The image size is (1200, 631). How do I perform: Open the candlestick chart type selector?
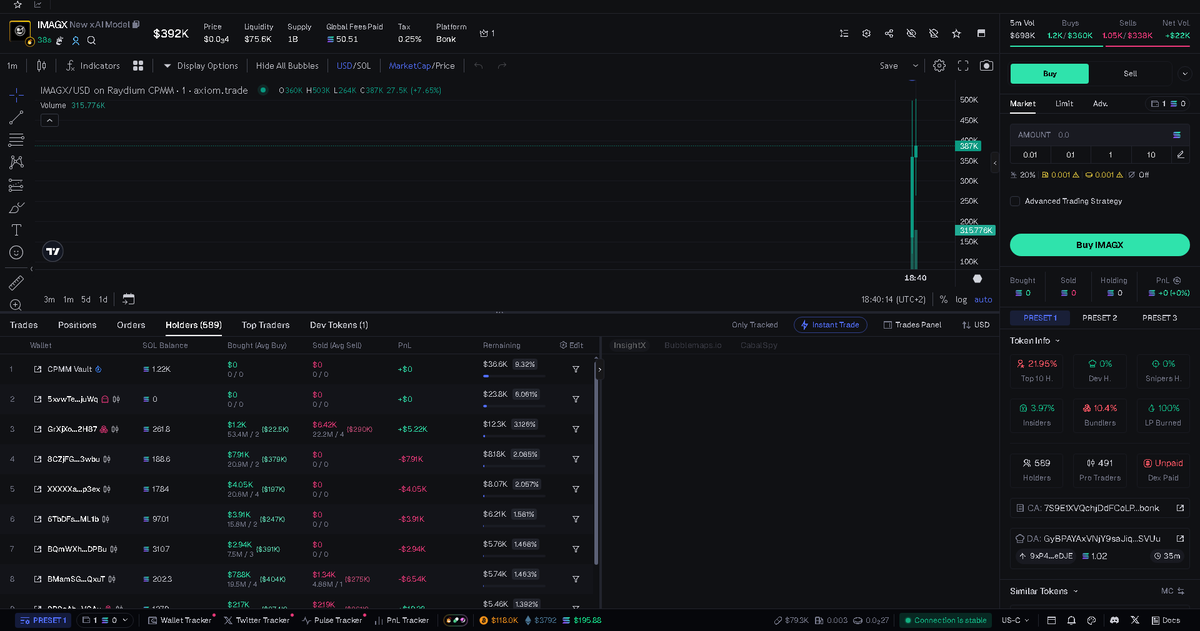click(41, 66)
